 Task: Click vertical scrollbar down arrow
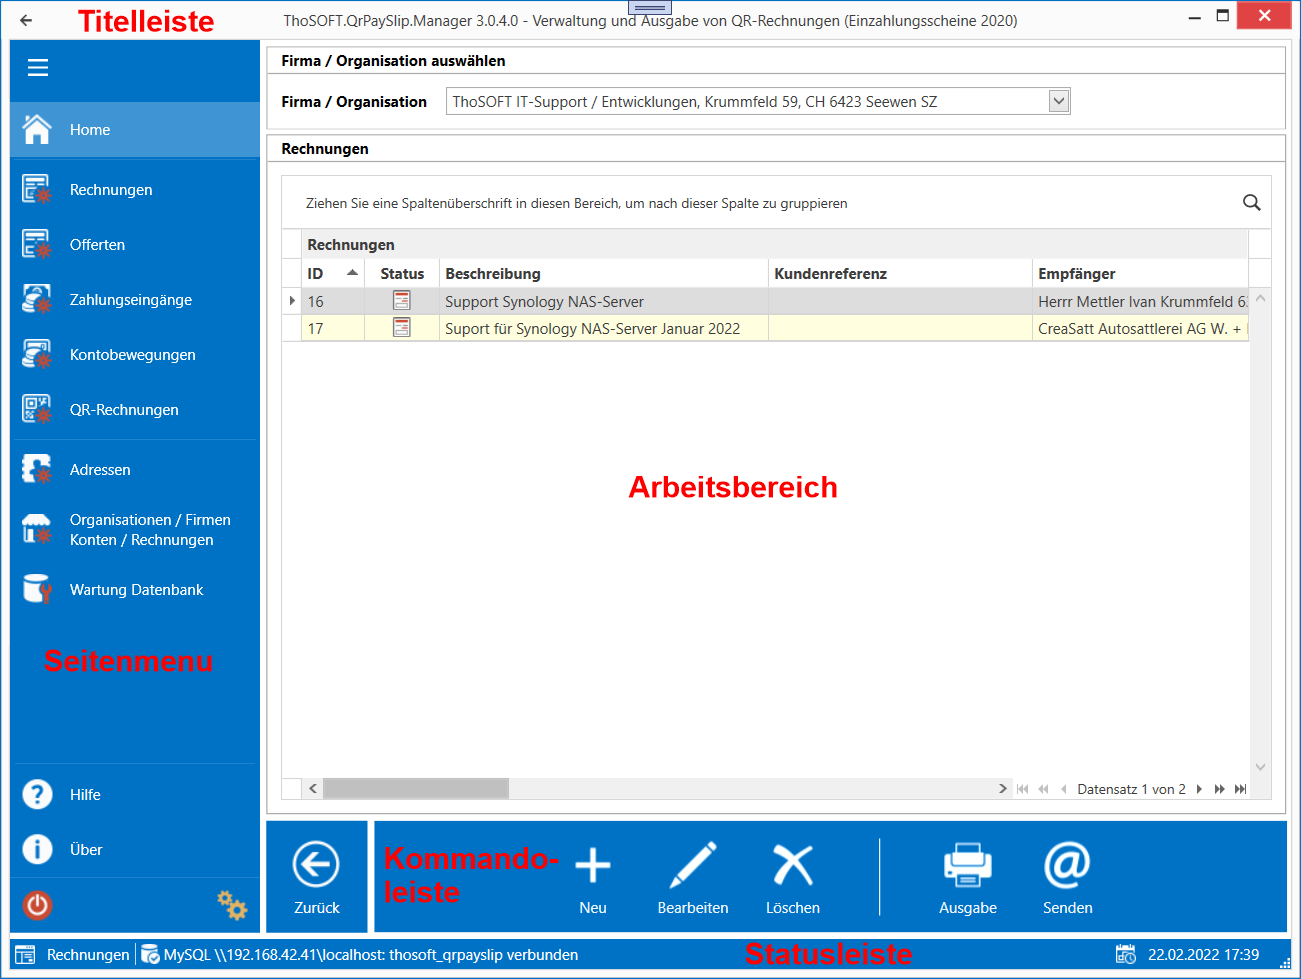1260,767
